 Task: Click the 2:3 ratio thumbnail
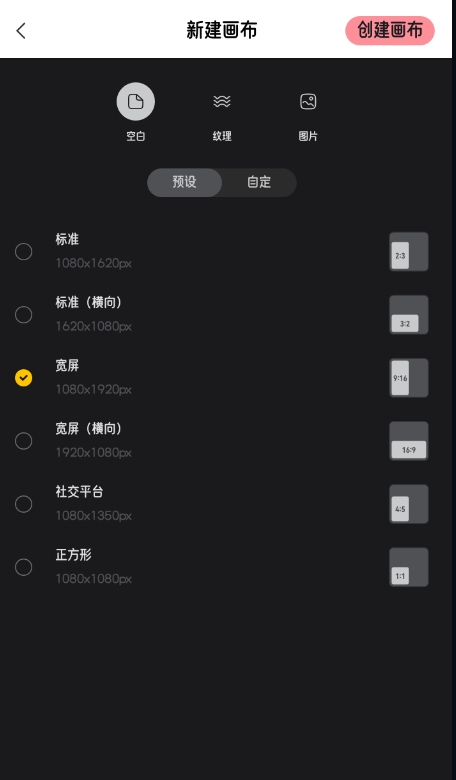click(409, 251)
